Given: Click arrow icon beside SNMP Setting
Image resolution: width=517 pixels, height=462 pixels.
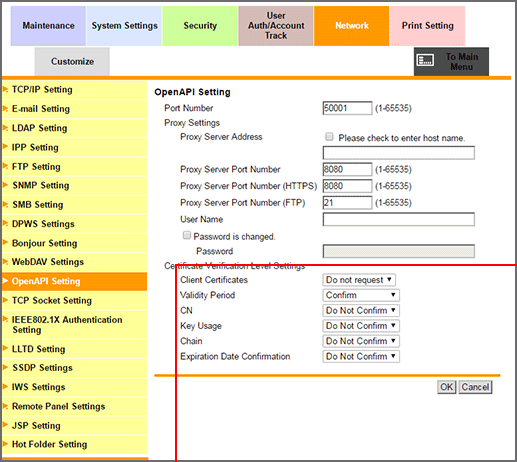Looking at the screenshot, I should point(5,185).
